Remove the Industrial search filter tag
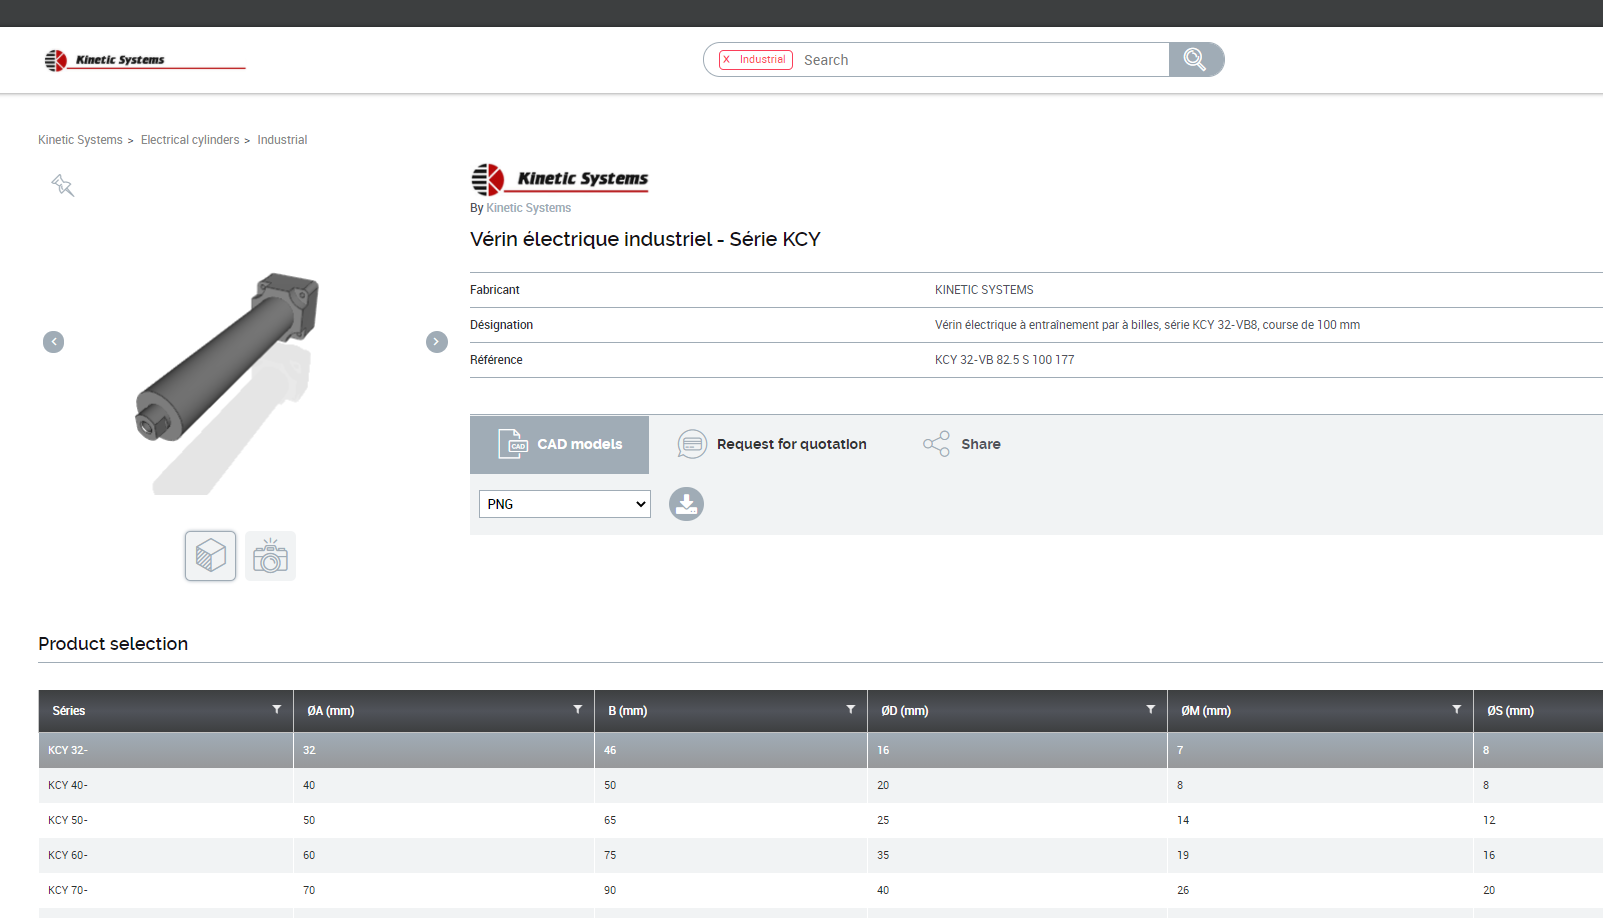The height and width of the screenshot is (918, 1603). click(x=727, y=60)
